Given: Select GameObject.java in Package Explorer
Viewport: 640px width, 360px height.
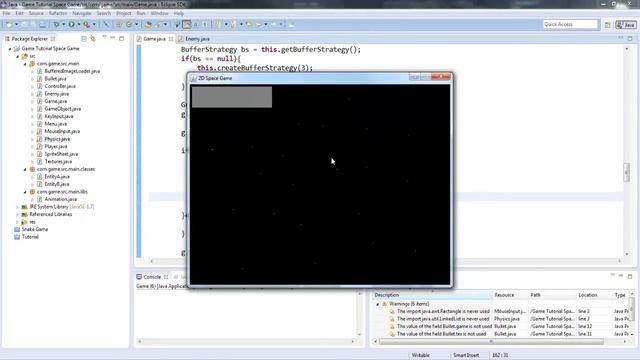Looking at the screenshot, I should tap(62, 109).
